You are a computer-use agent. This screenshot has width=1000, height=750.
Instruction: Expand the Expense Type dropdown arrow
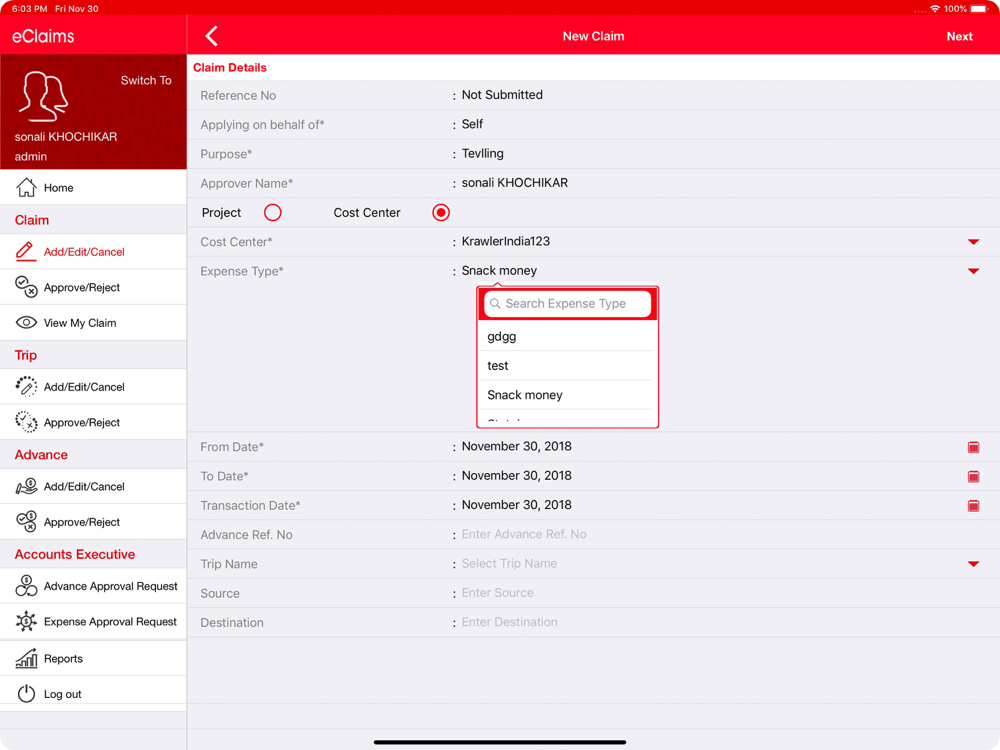pyautogui.click(x=973, y=271)
